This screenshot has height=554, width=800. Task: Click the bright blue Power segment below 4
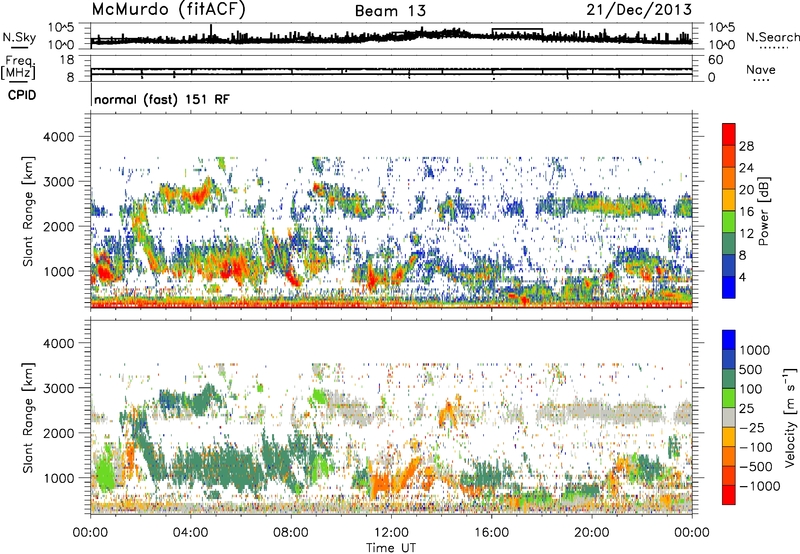point(729,287)
